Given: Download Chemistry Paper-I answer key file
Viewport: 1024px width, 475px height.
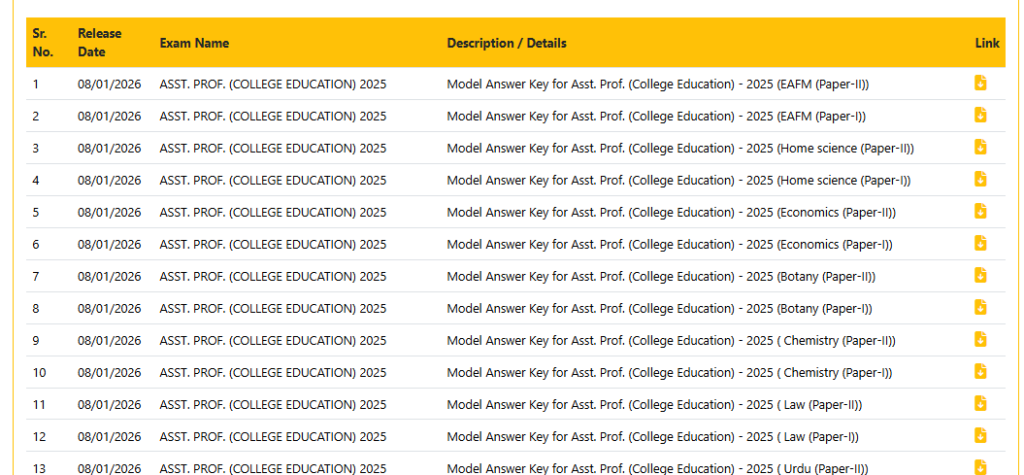Looking at the screenshot, I should (x=980, y=371).
